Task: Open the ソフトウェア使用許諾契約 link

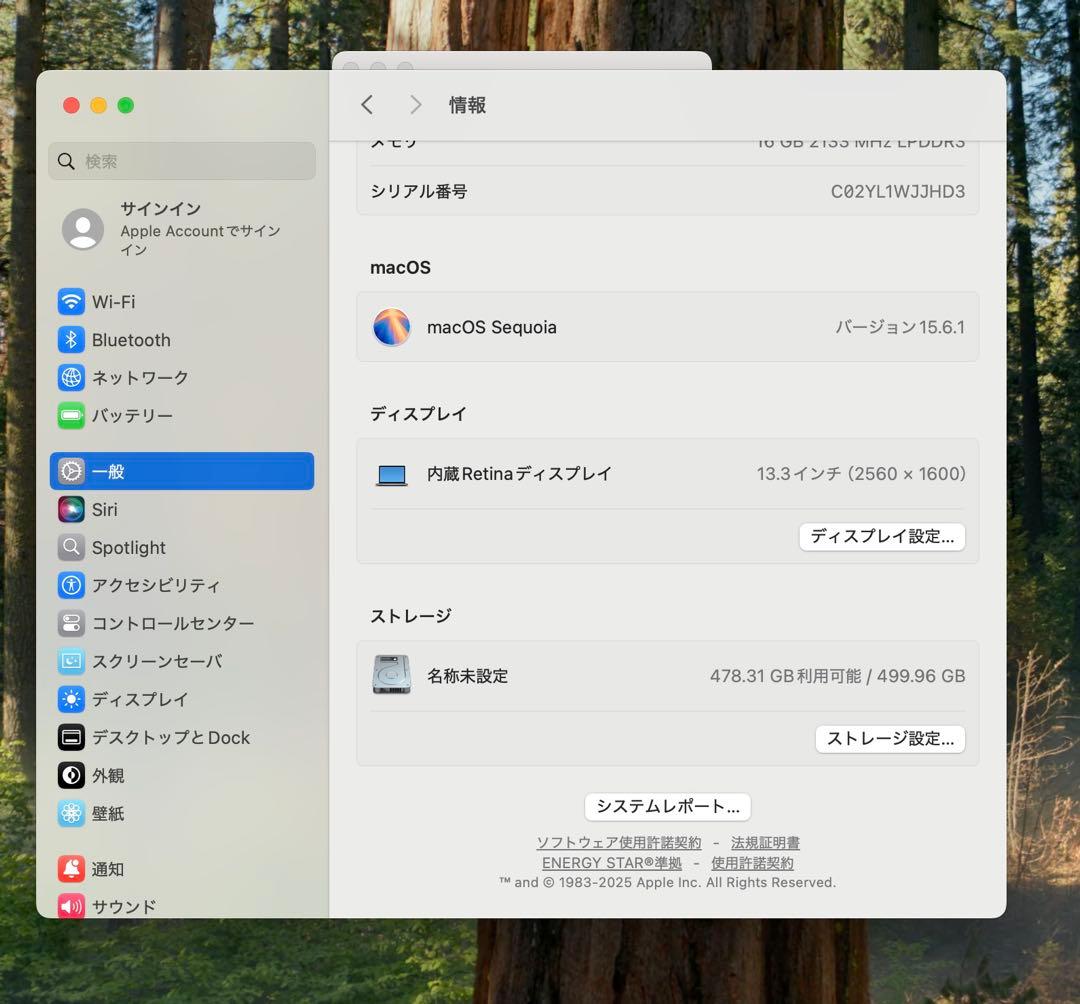Action: 617,842
